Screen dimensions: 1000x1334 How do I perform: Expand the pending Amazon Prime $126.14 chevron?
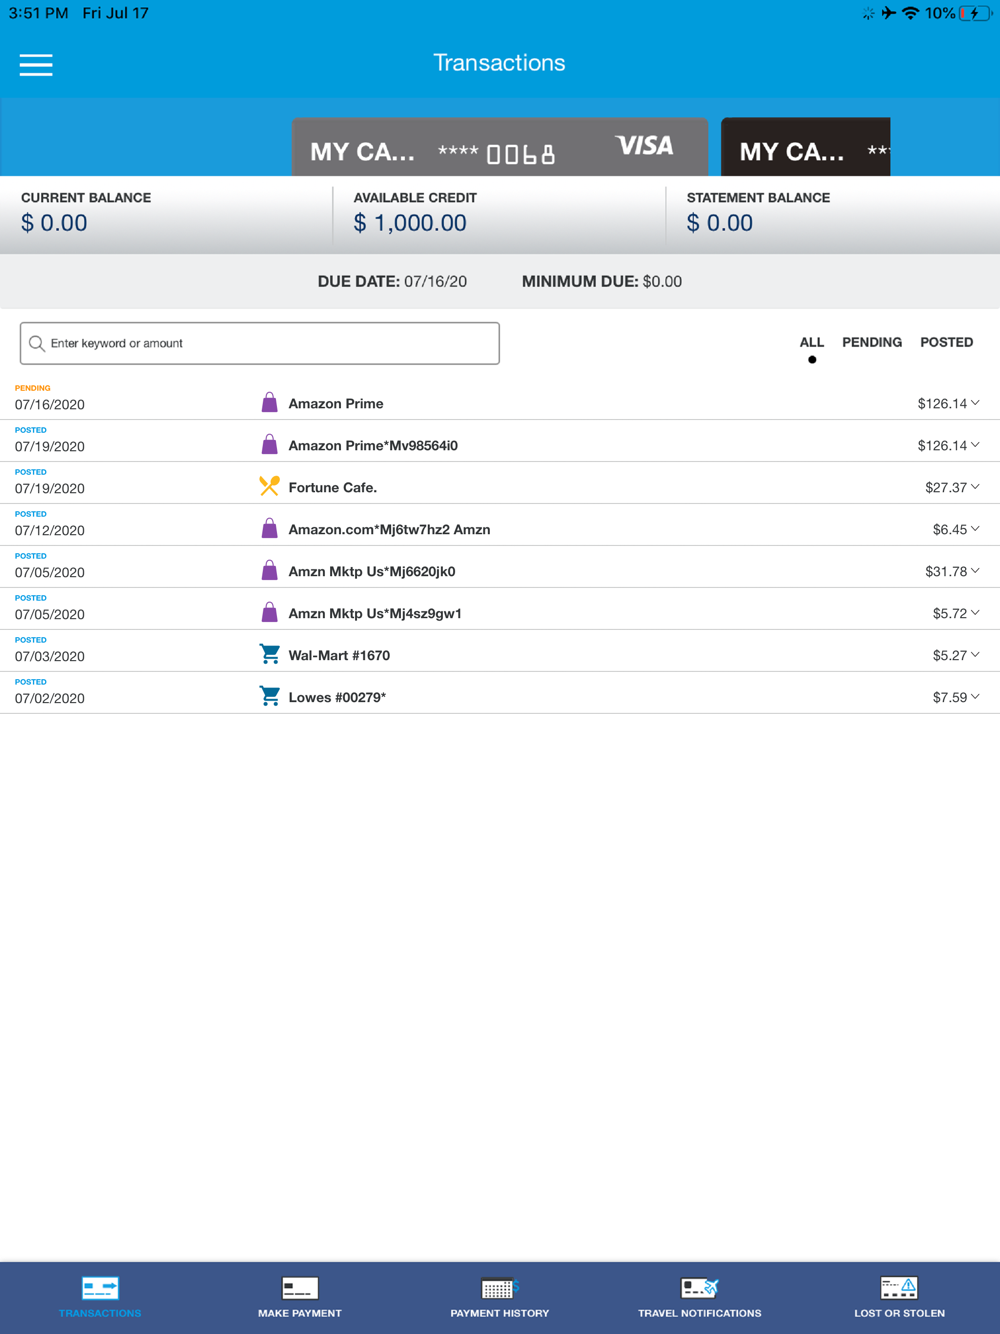click(975, 403)
